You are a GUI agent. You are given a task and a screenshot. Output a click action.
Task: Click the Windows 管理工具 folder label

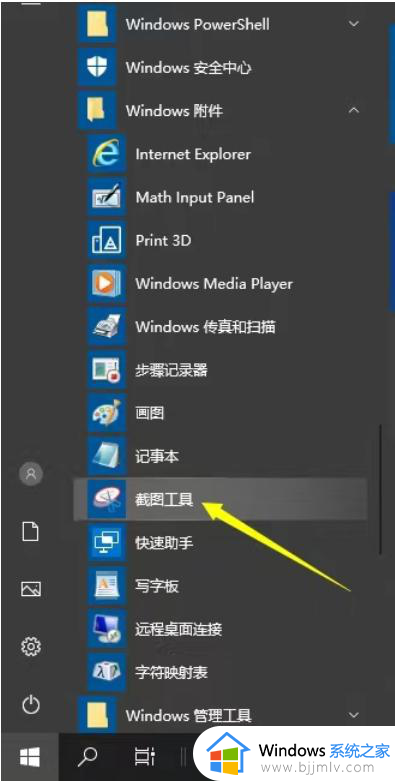tap(188, 716)
